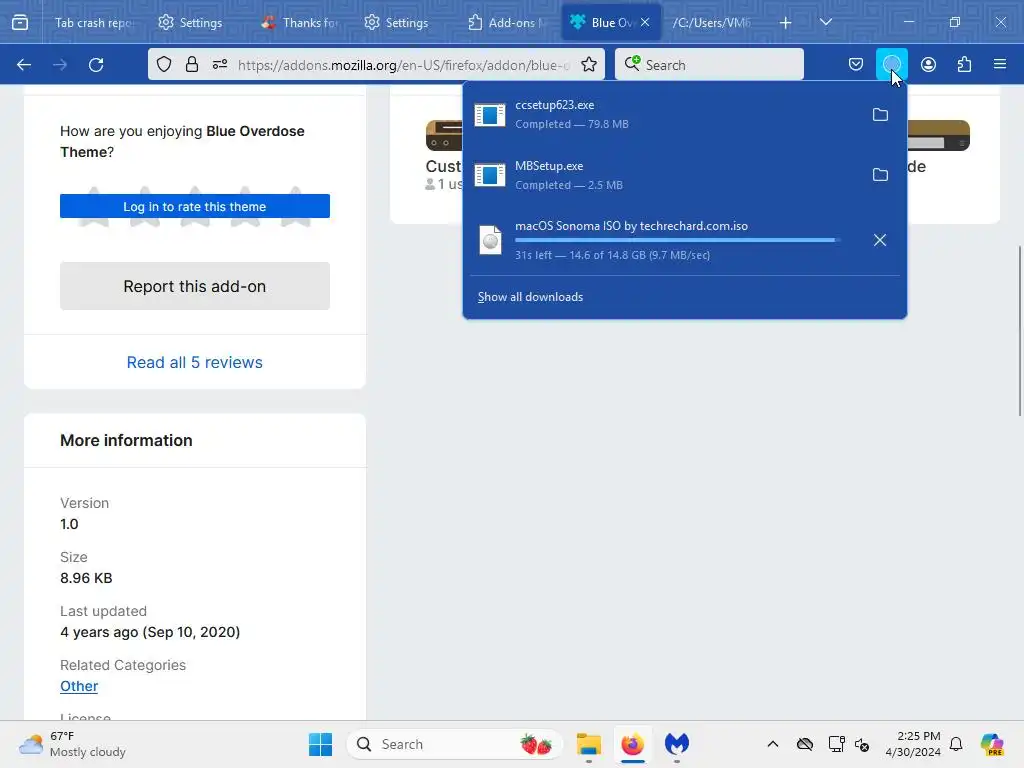Switch to second Settings tab
Screen dimensions: 1024x768
tap(397, 23)
